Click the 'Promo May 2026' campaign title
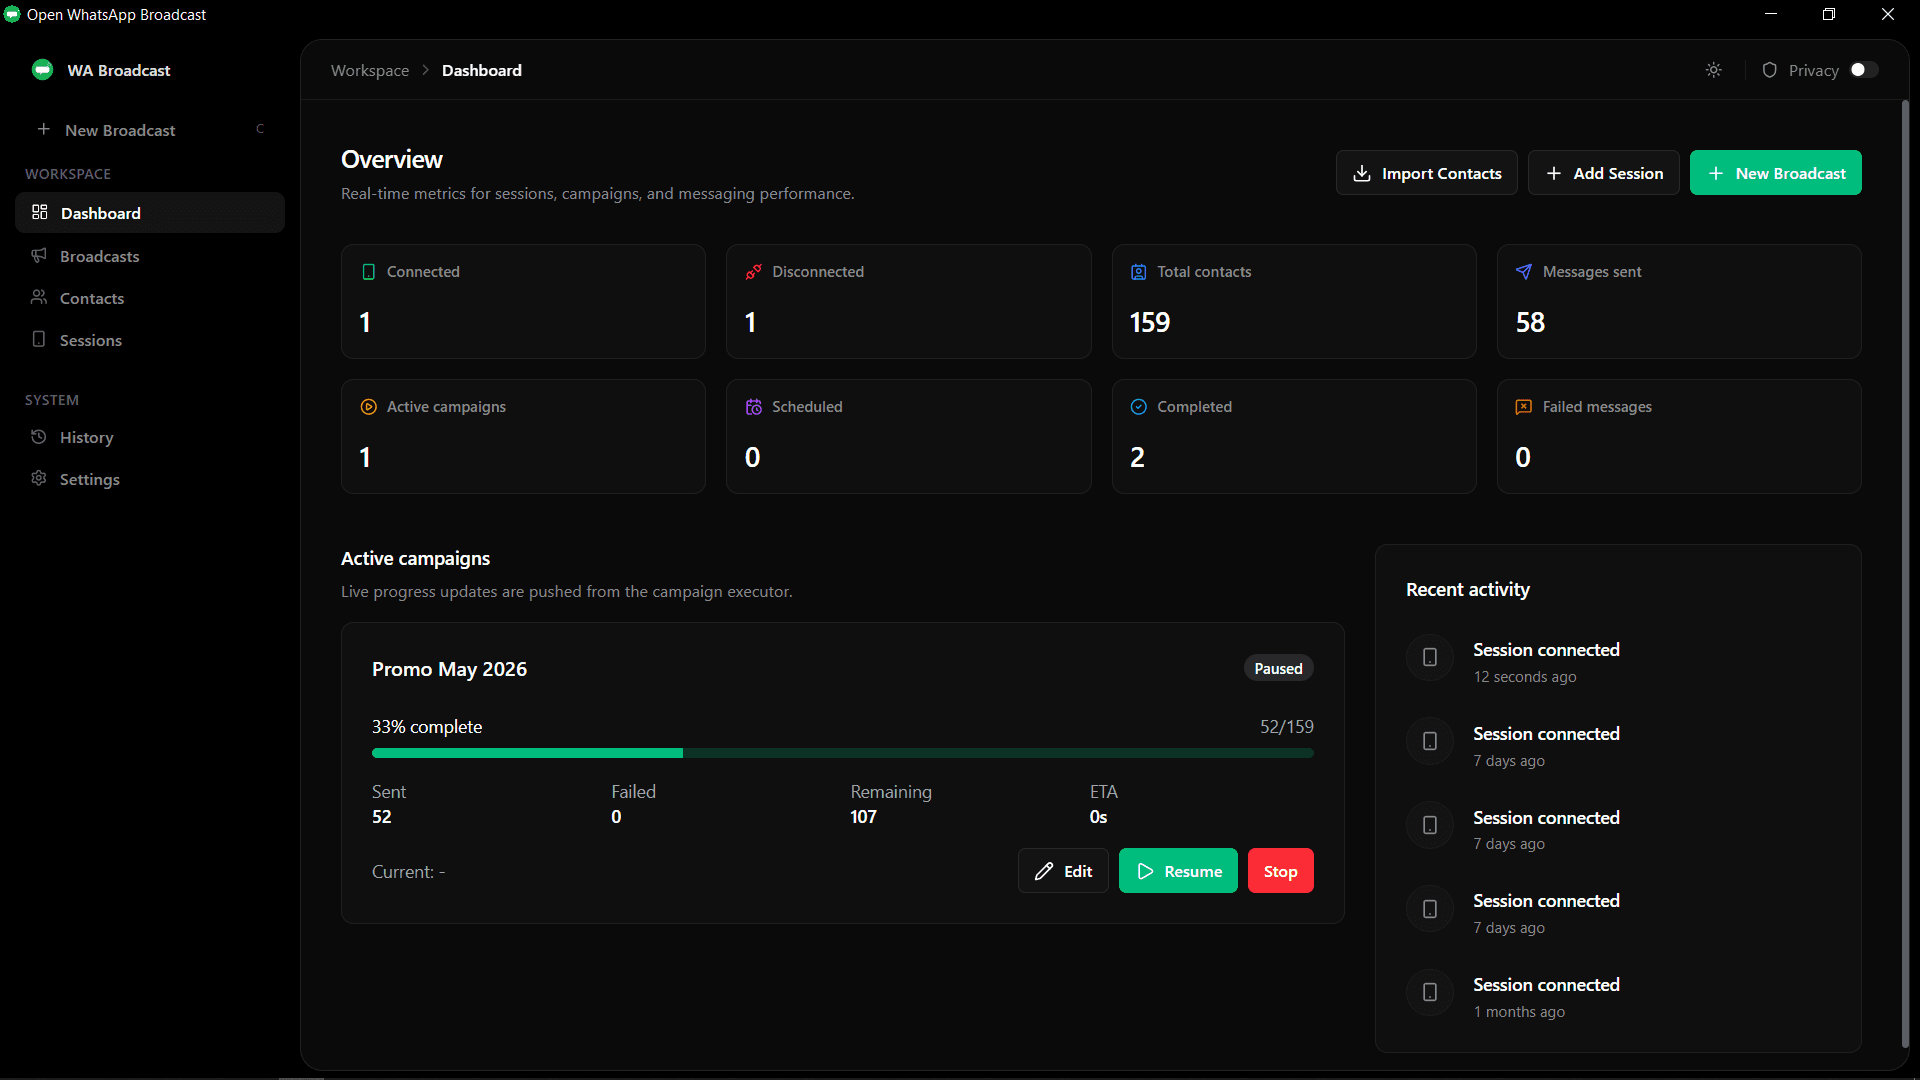1920x1080 pixels. pos(450,669)
